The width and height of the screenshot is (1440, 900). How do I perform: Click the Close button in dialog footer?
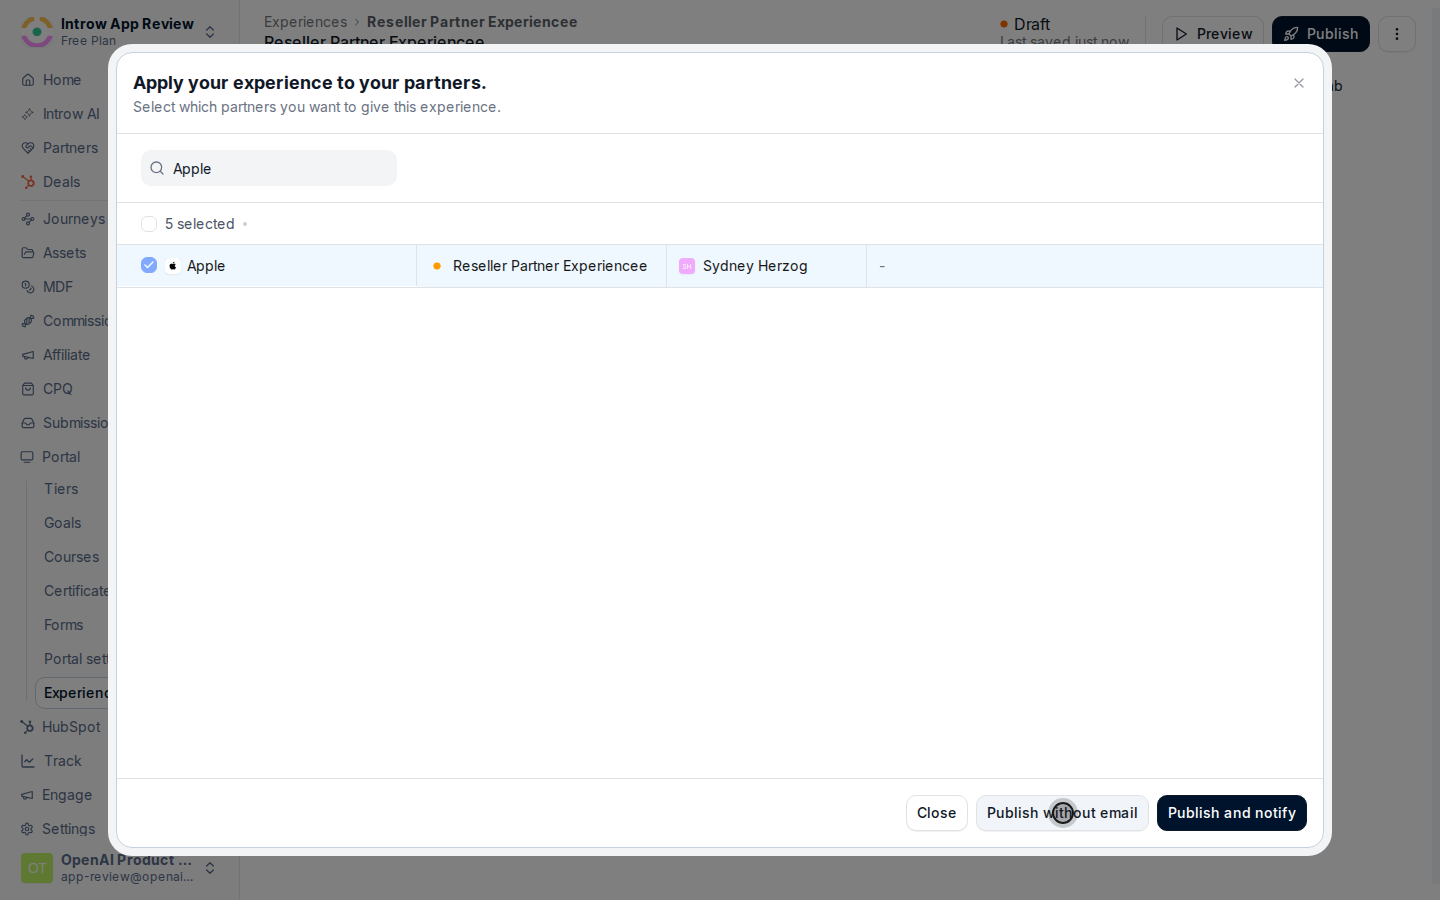tap(936, 813)
